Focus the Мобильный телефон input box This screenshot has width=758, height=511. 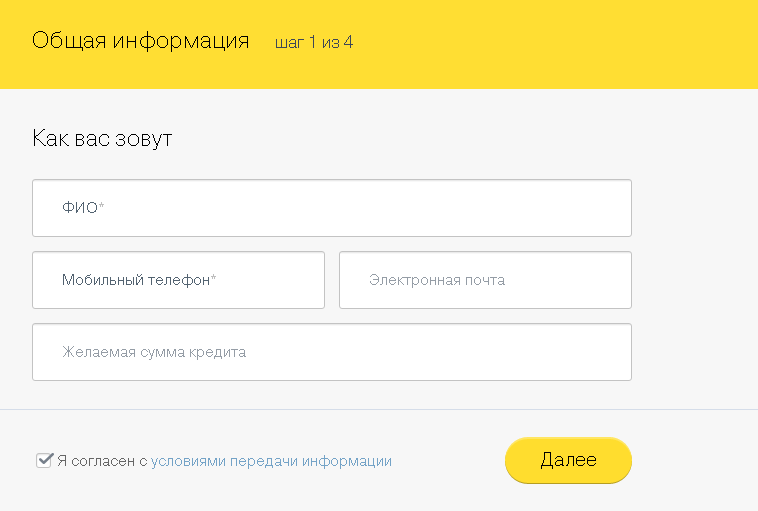click(178, 280)
